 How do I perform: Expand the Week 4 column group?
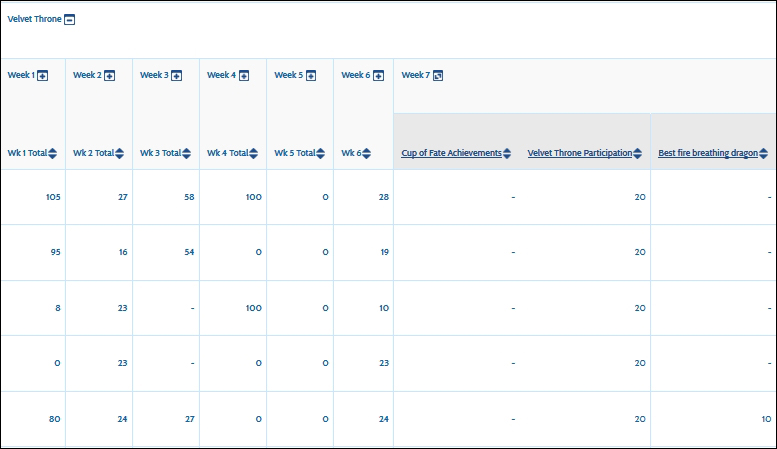coord(244,76)
